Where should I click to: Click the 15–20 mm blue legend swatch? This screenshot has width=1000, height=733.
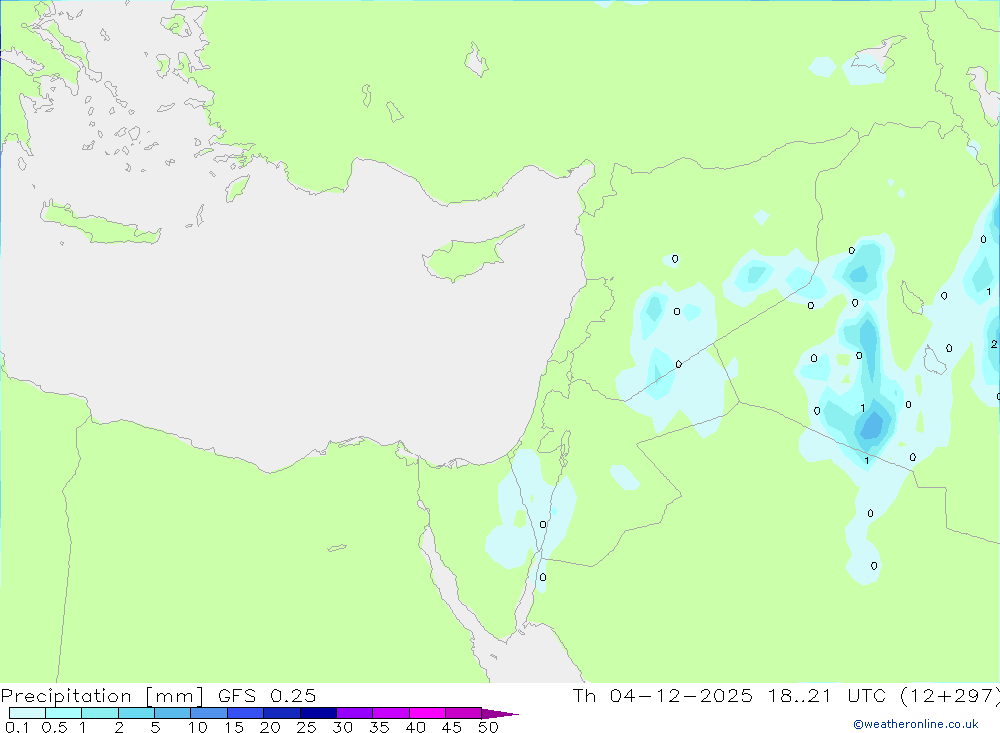[245, 713]
